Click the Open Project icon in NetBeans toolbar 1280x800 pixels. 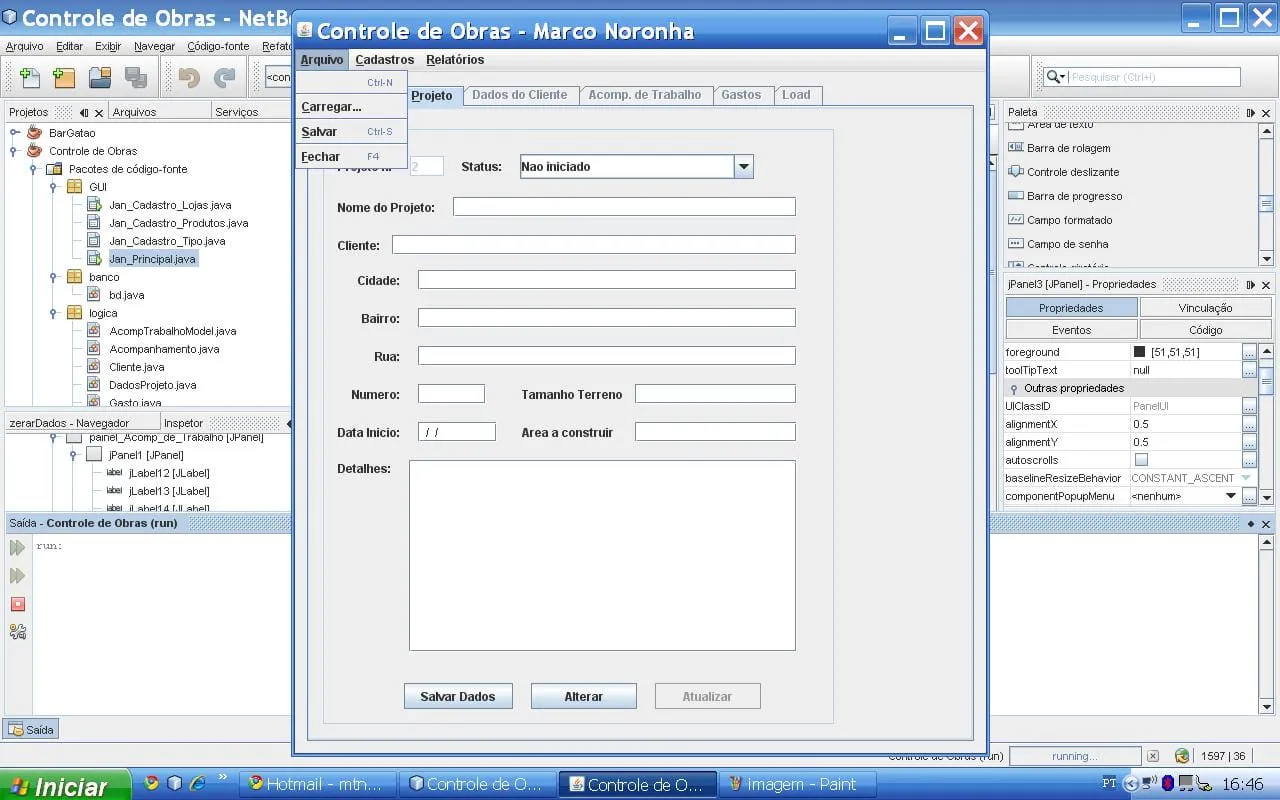pyautogui.click(x=100, y=77)
